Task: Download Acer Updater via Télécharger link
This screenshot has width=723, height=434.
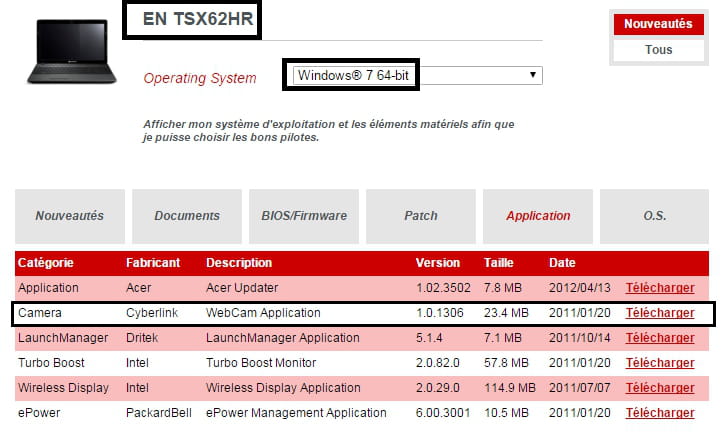Action: tap(660, 288)
